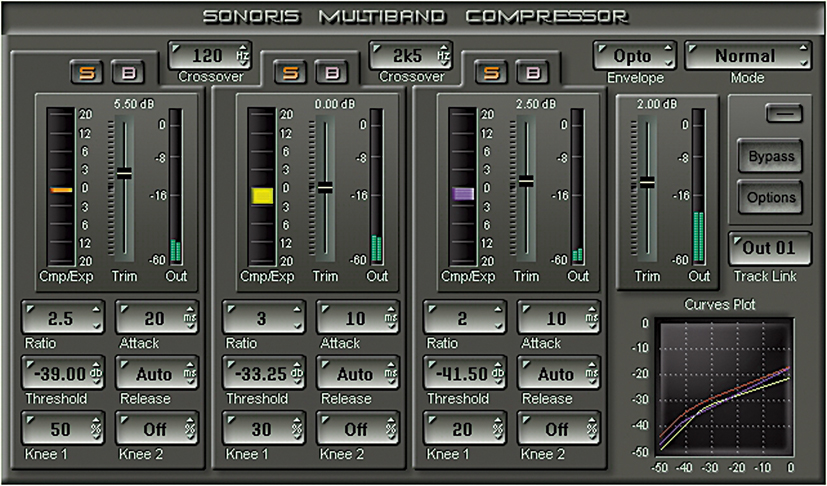
Task: Bypass the low band with B button
Action: (130, 73)
